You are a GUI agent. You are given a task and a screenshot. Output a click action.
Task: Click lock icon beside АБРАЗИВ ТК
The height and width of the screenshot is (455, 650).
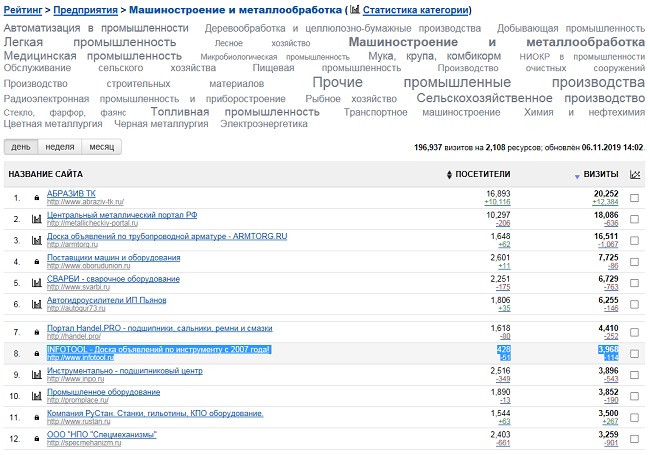coord(37,198)
